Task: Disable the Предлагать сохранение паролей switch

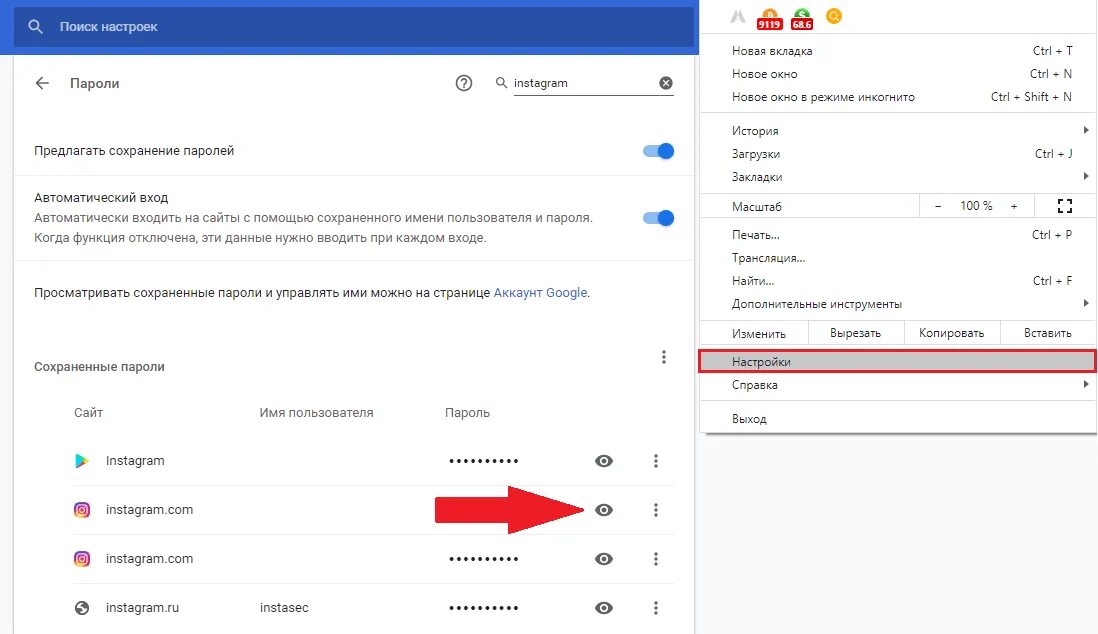Action: (658, 151)
